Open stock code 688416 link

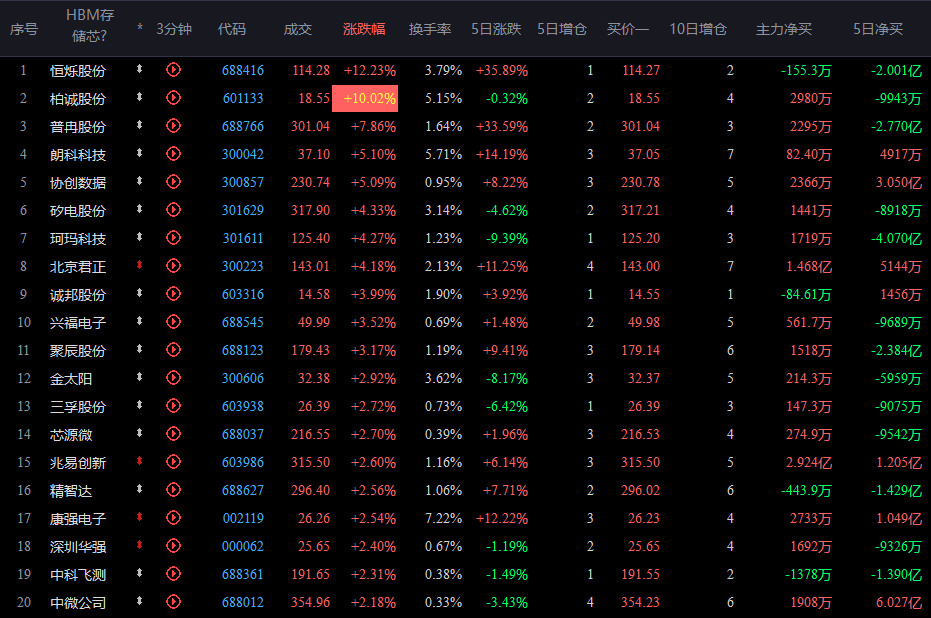pos(243,70)
